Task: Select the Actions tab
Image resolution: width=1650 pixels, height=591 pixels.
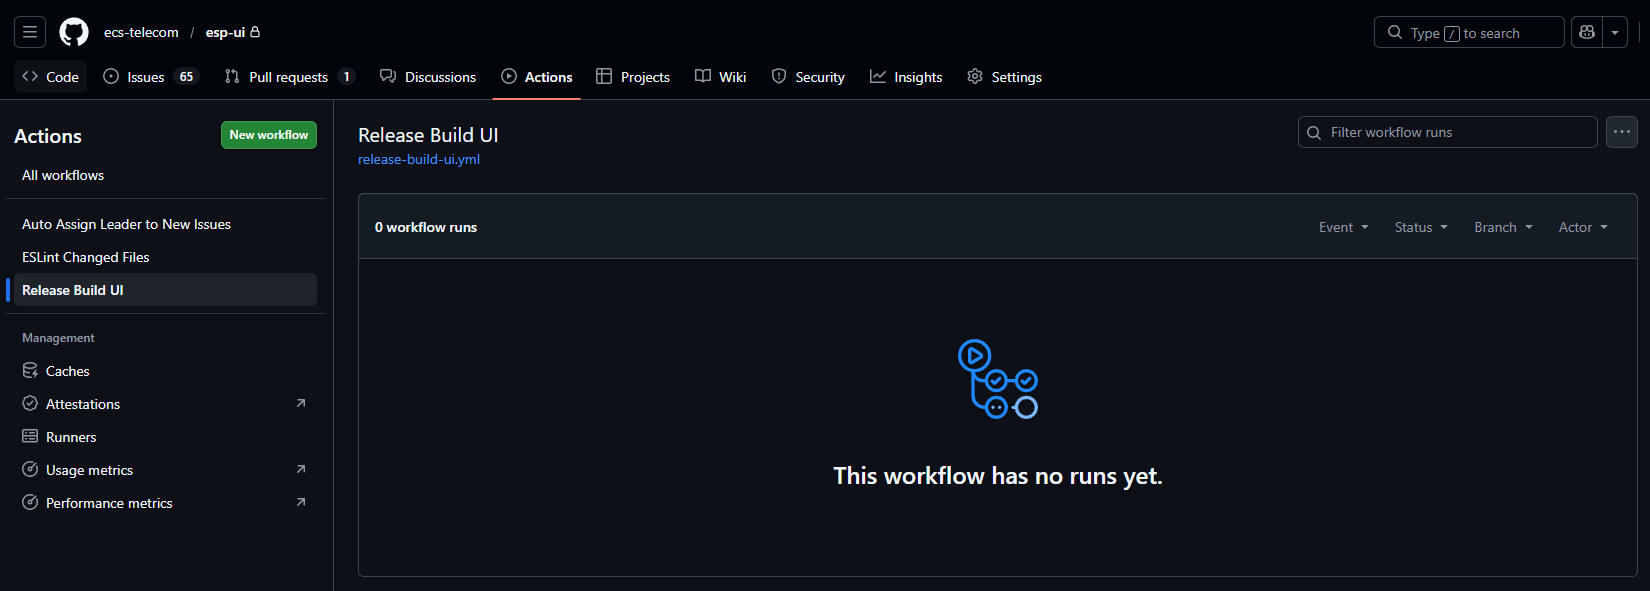Action: [x=537, y=77]
